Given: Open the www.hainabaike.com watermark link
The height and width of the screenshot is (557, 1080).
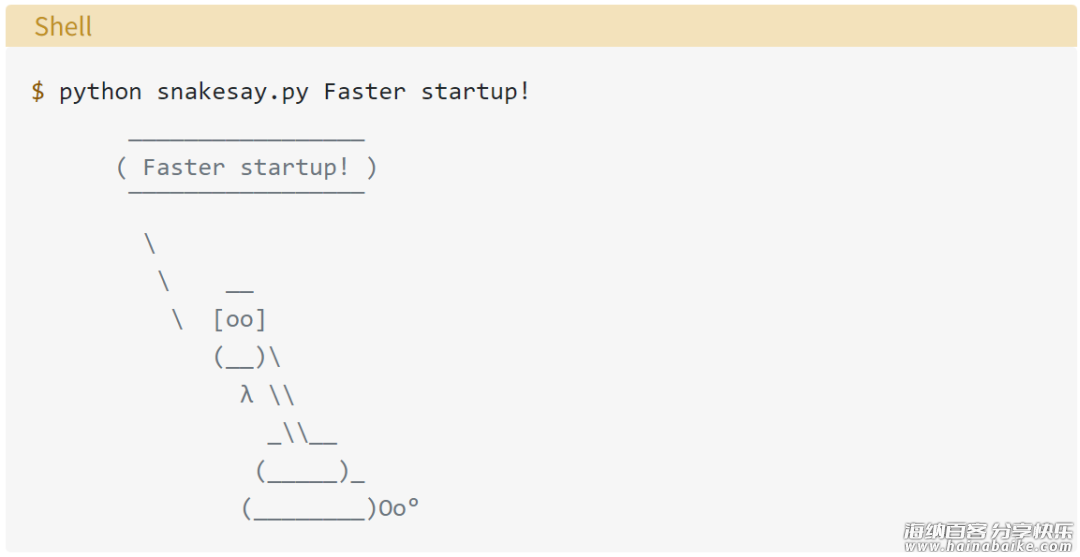Looking at the screenshot, I should pos(988,547).
